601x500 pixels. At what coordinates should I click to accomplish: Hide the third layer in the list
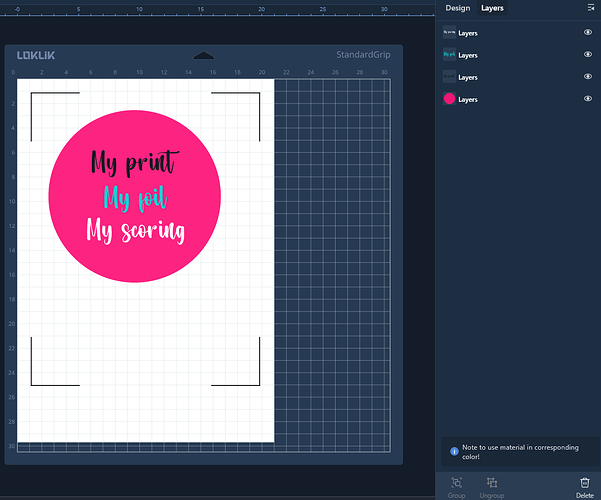click(587, 77)
